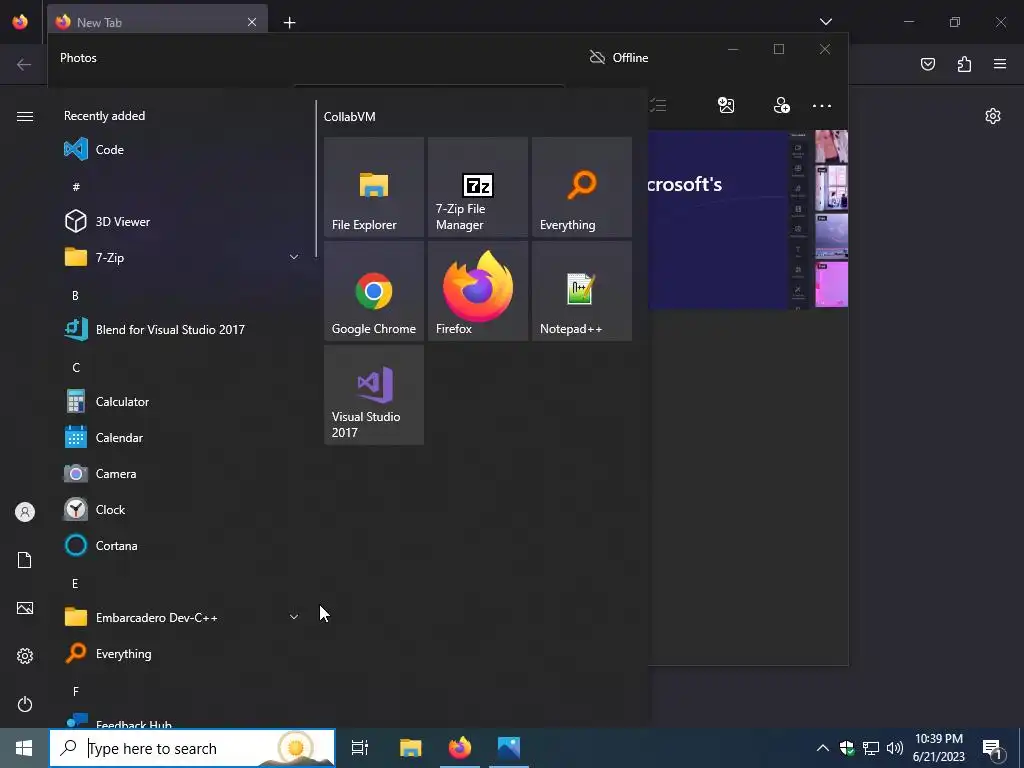Screen dimensions: 1024x768
Task: Click the letter E section header
Action: point(75,583)
